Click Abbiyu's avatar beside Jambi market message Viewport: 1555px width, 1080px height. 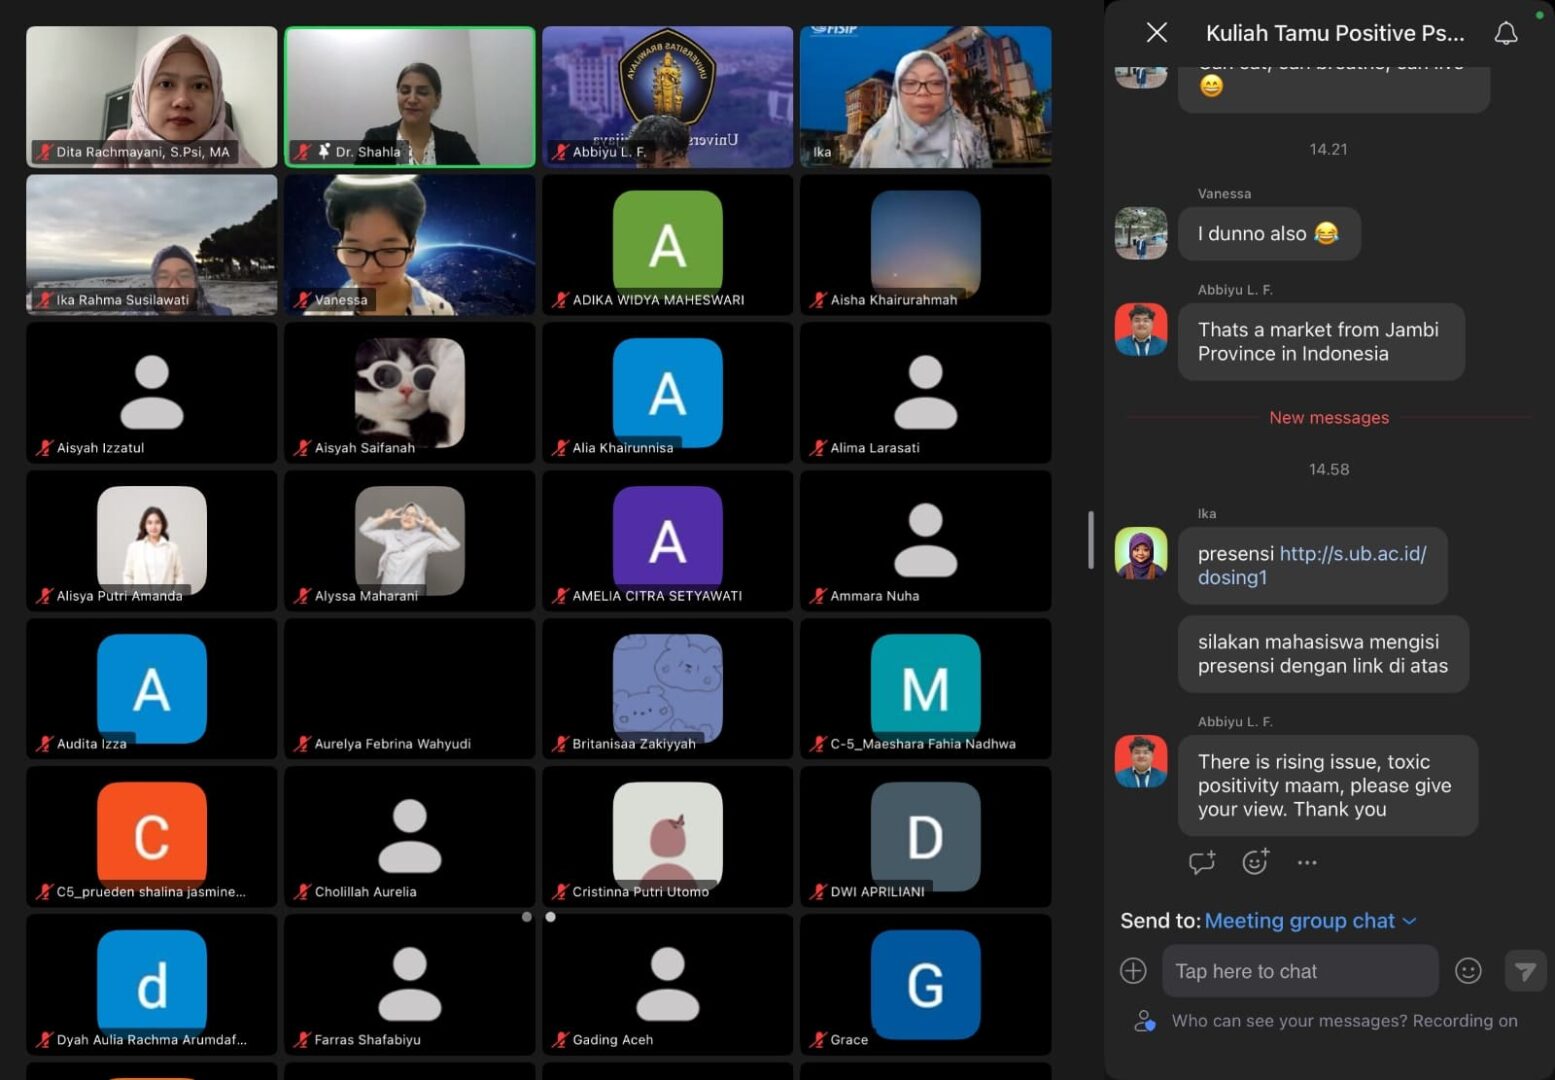(x=1141, y=329)
